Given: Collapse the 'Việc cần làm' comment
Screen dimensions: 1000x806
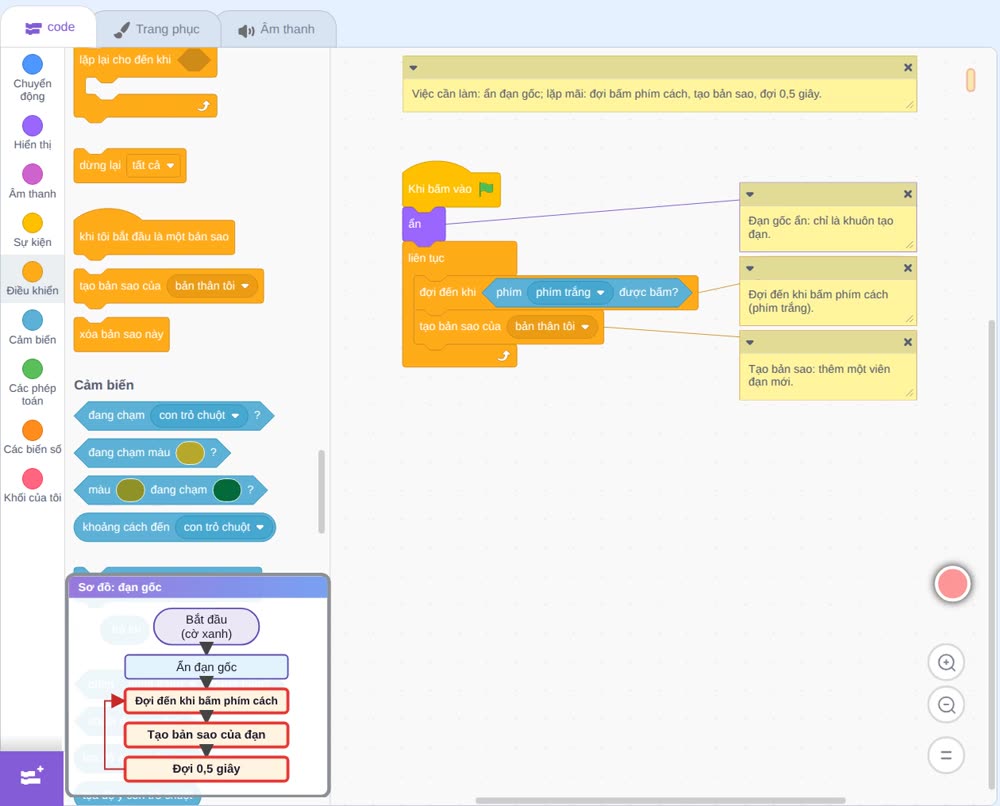Looking at the screenshot, I should pyautogui.click(x=413, y=68).
